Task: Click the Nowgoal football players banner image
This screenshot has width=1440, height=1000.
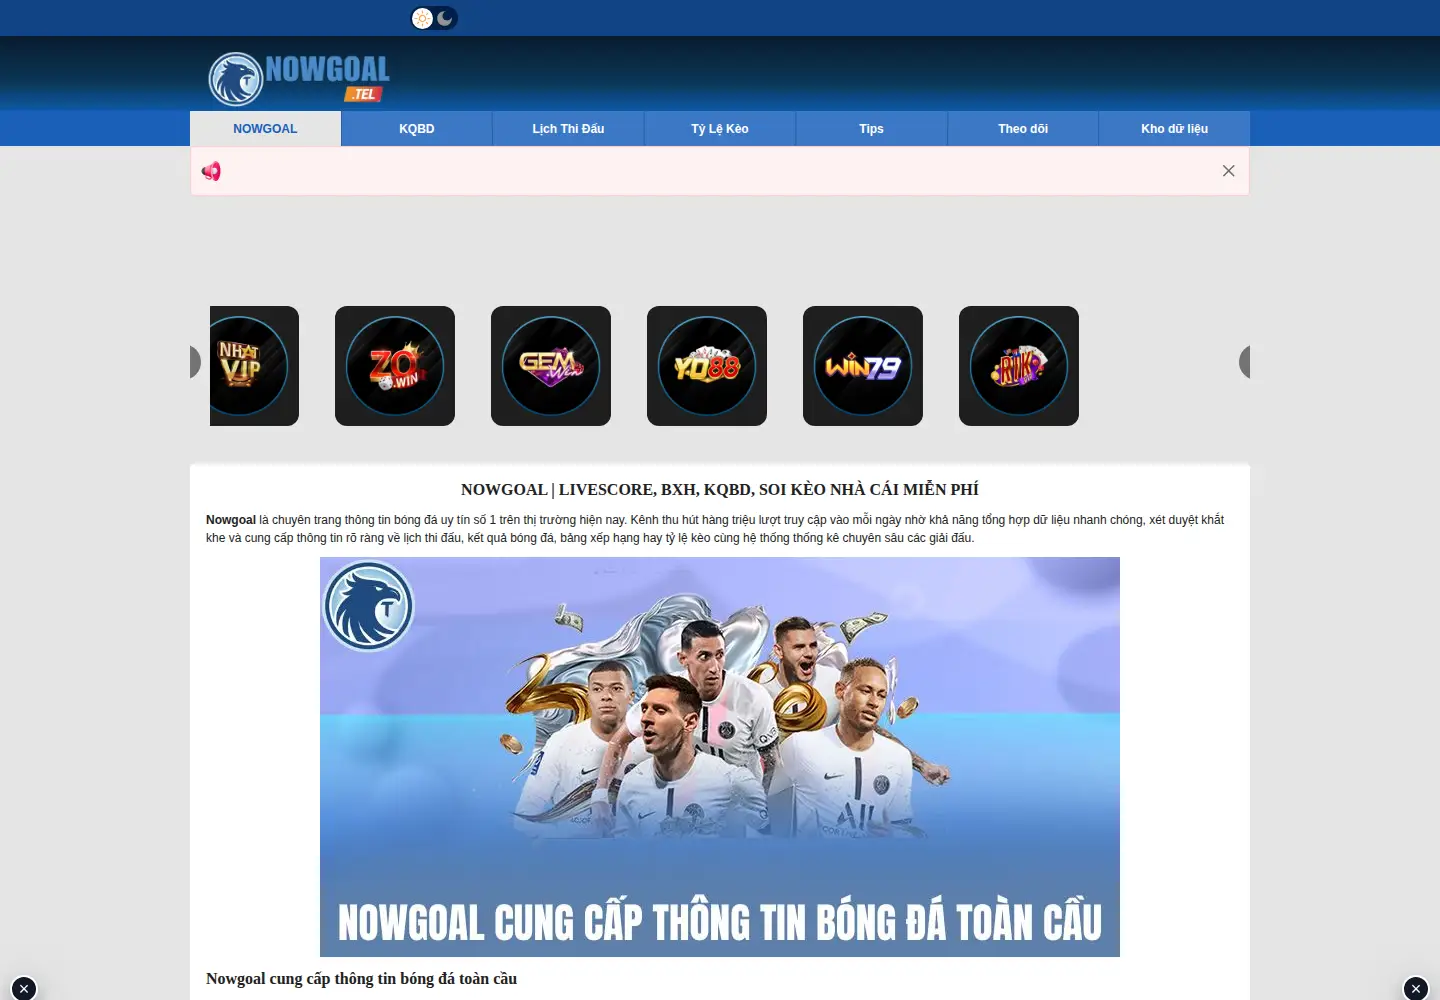Action: (720, 757)
